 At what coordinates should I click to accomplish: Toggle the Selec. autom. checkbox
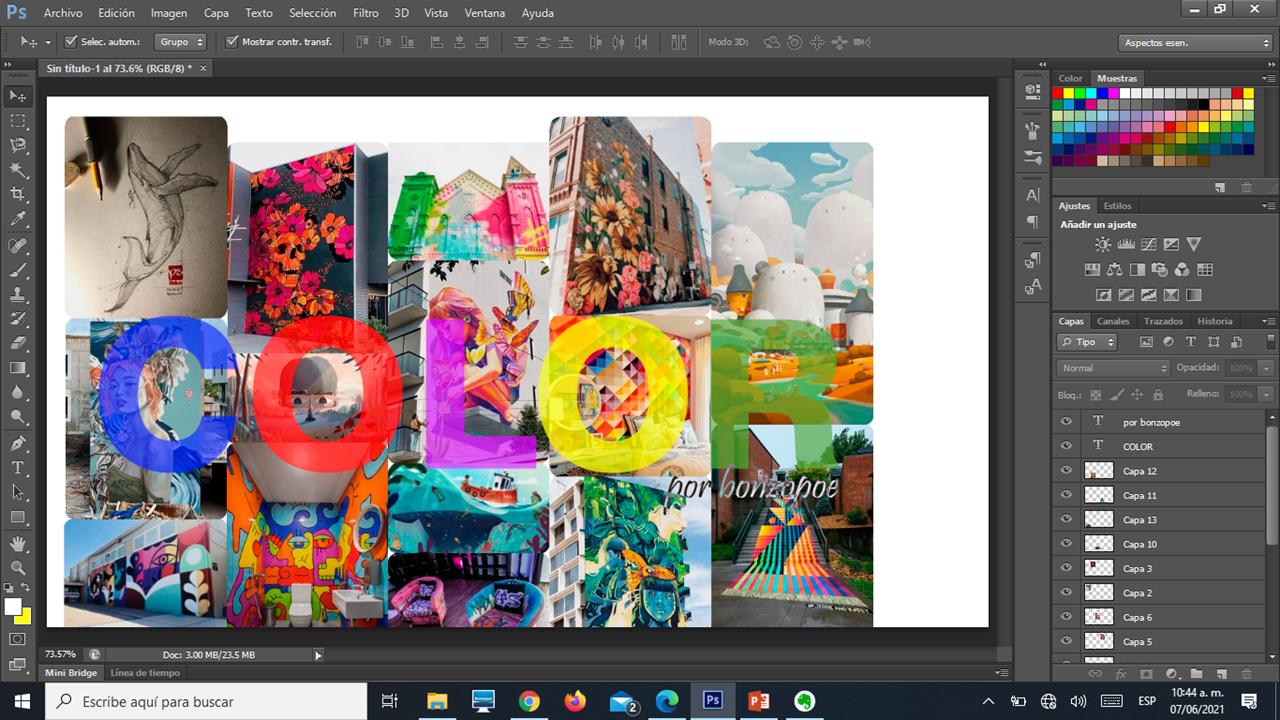coord(71,42)
